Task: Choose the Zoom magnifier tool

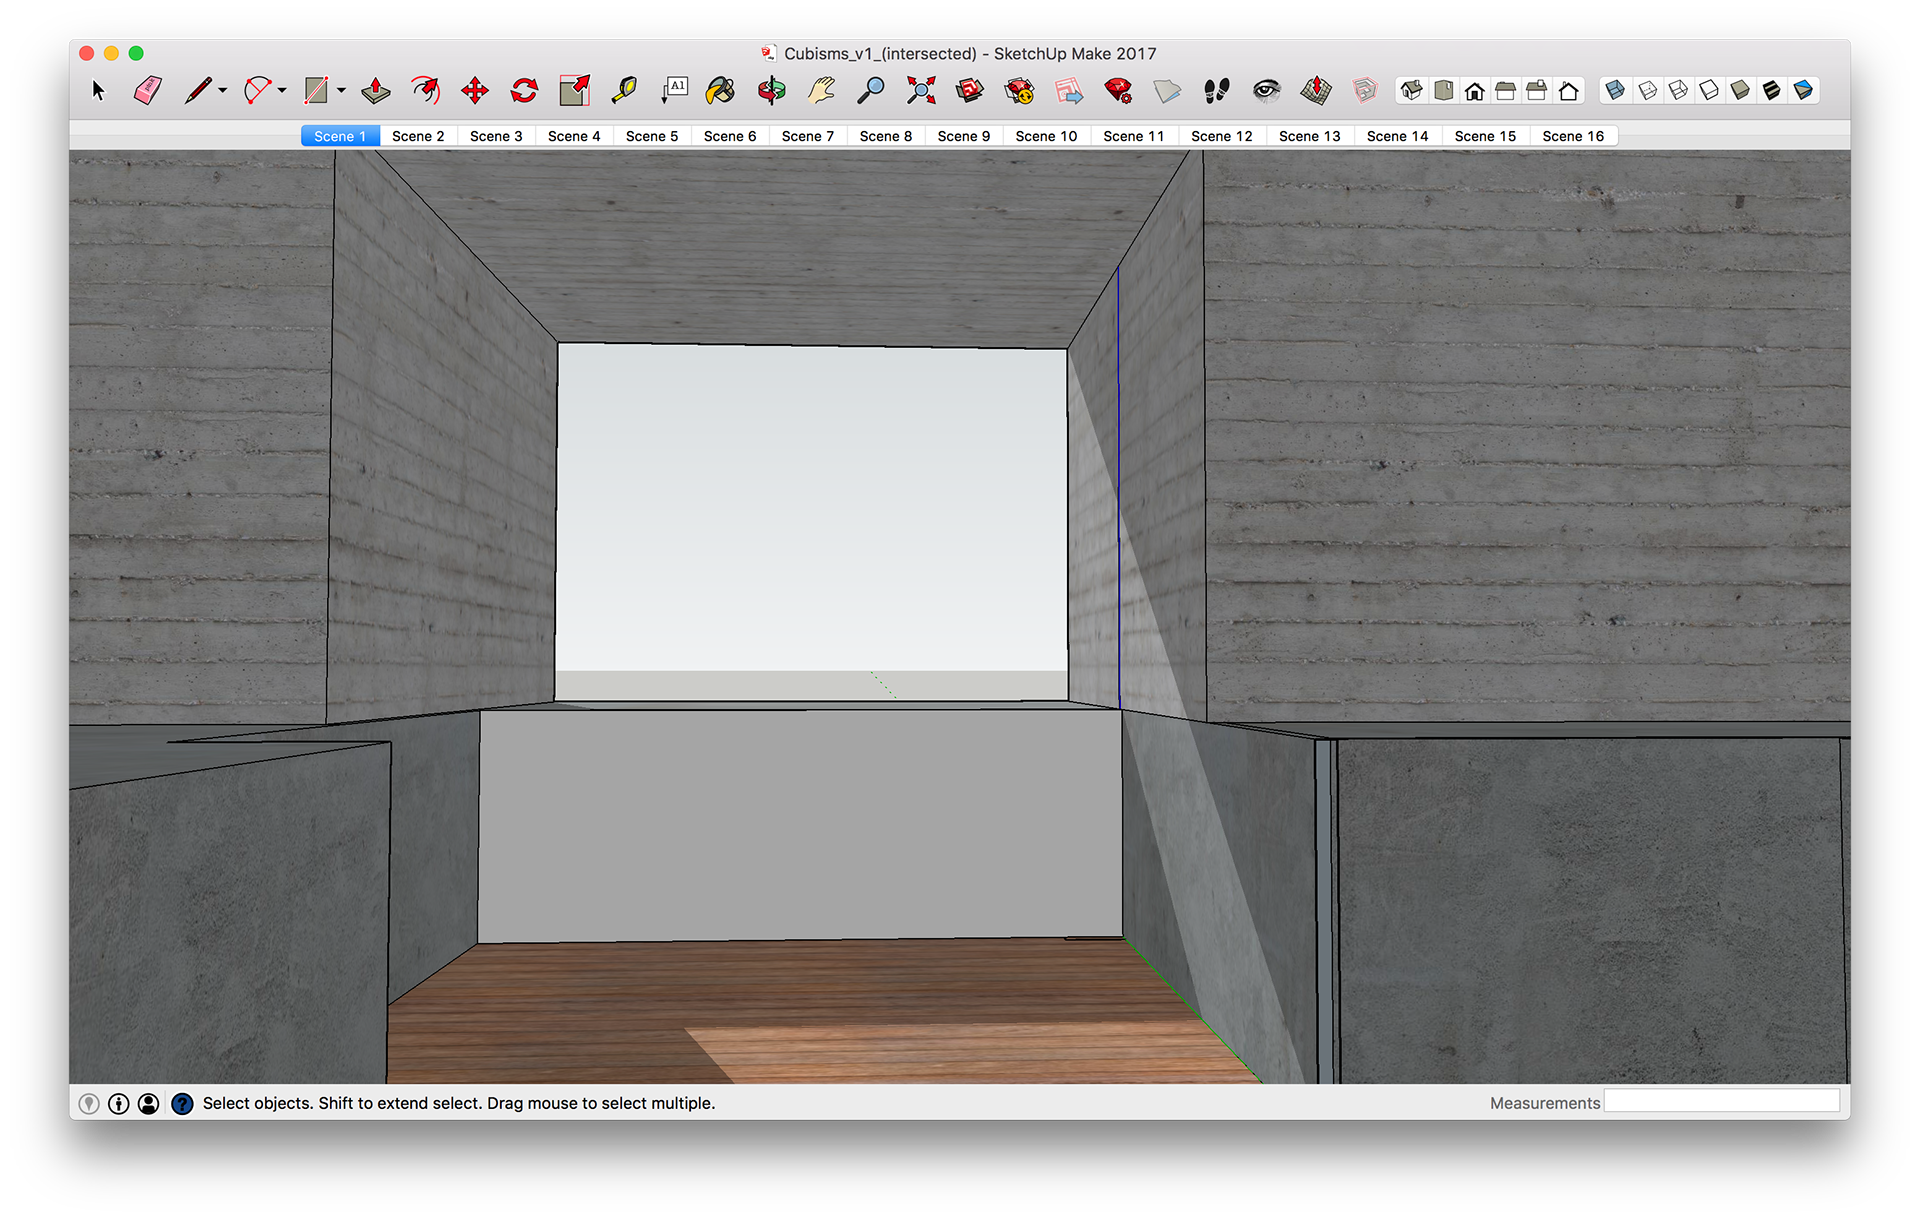Action: click(871, 91)
